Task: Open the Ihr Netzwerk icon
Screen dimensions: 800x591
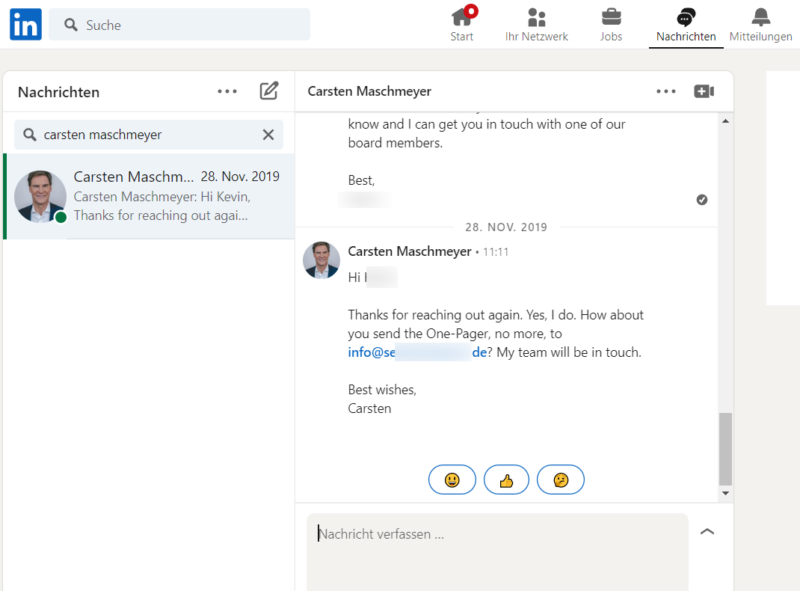Action: point(536,18)
